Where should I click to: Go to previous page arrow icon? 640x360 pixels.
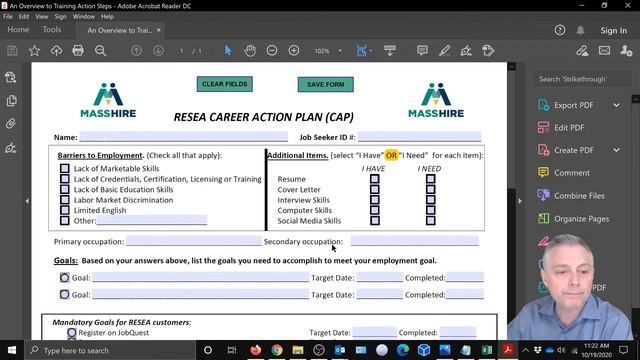pos(136,51)
